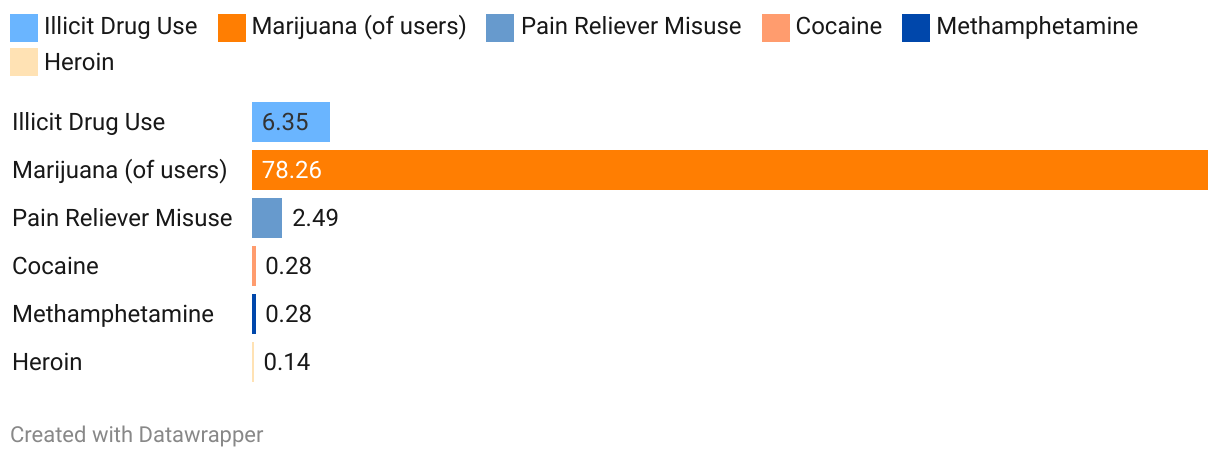This screenshot has width=1220, height=460.
Task: Click the Illicit Drug Use row label
Action: tap(89, 122)
